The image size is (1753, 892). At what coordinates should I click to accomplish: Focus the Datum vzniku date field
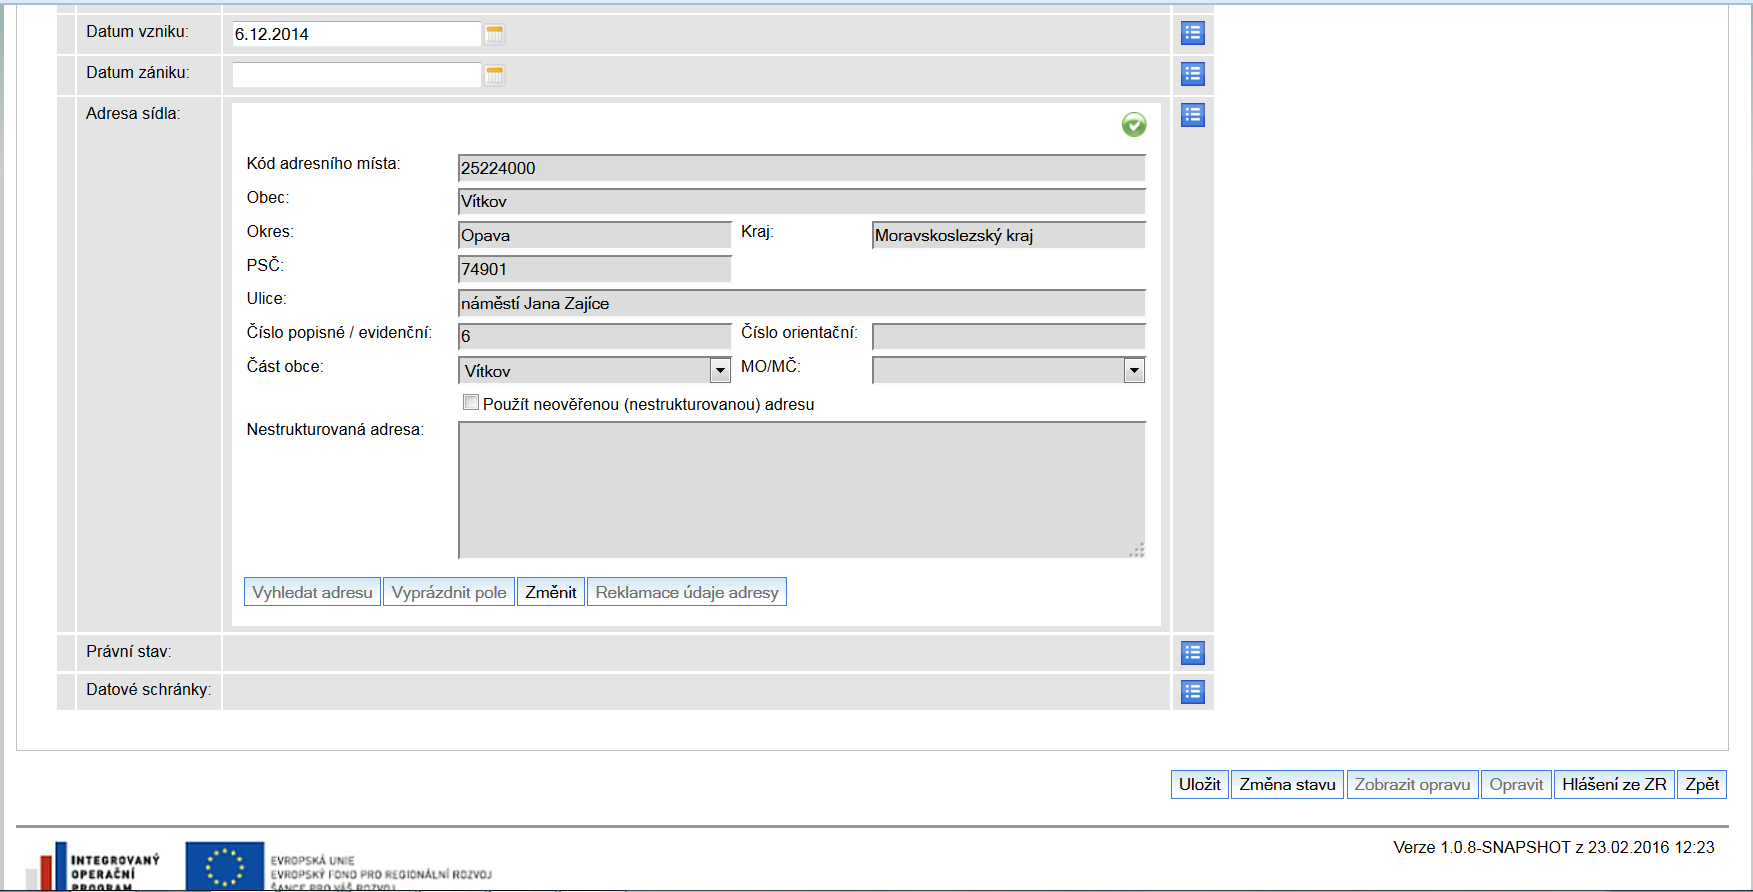[x=356, y=34]
